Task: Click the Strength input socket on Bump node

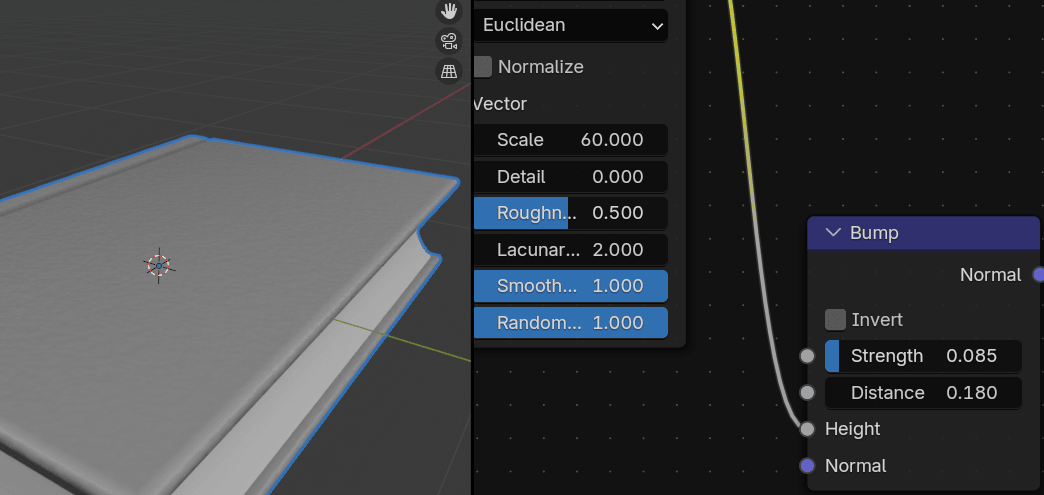Action: (x=808, y=356)
